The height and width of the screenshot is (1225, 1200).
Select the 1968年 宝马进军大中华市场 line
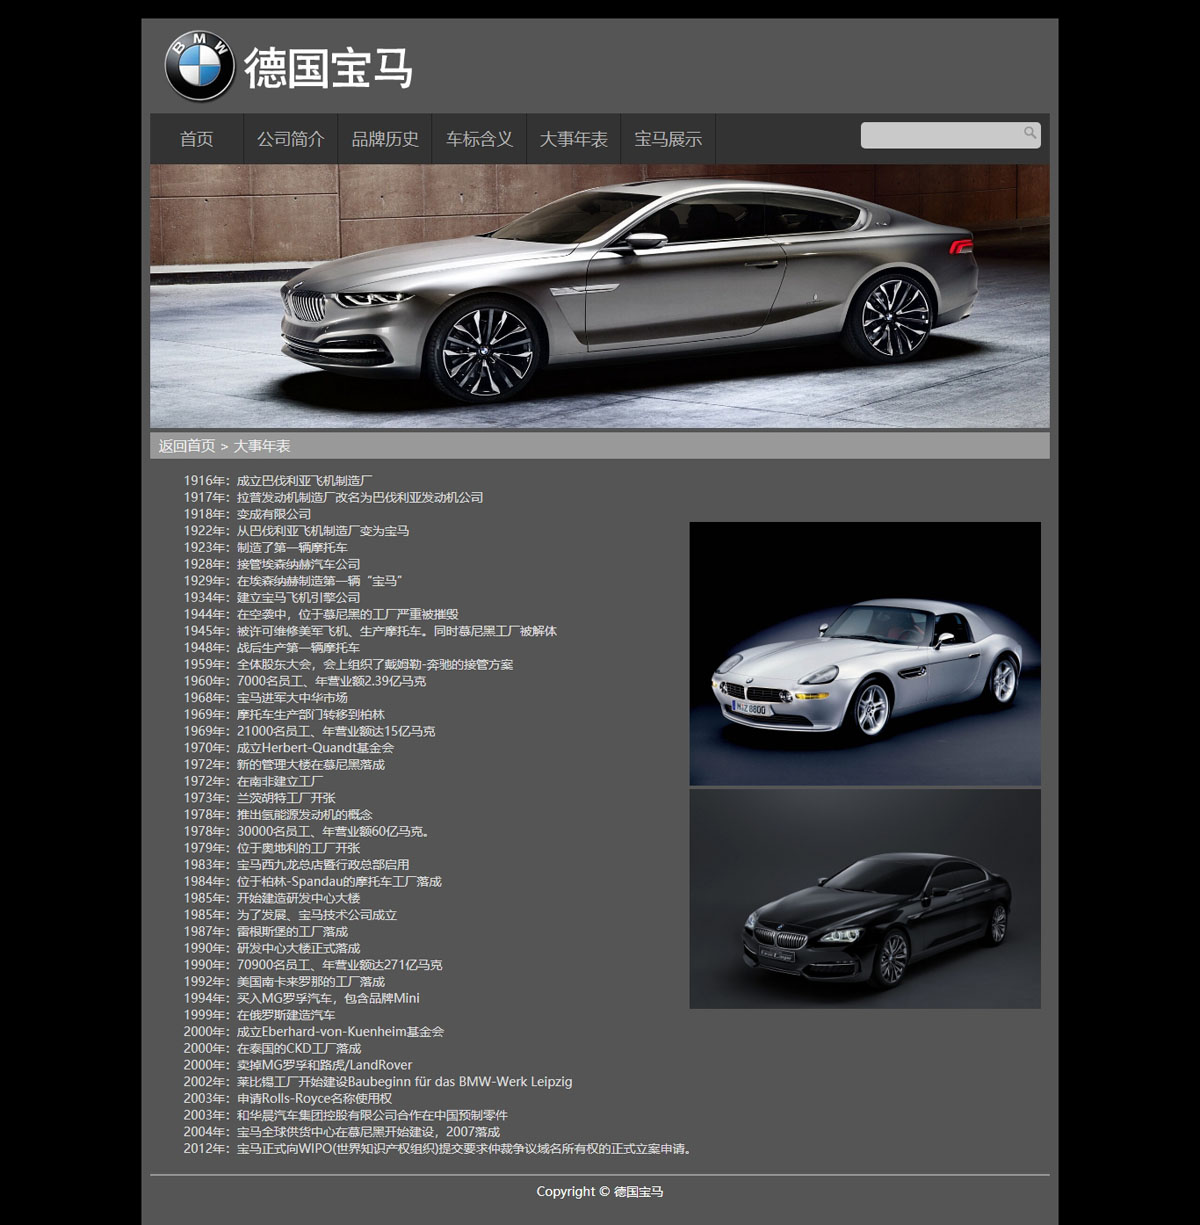266,698
